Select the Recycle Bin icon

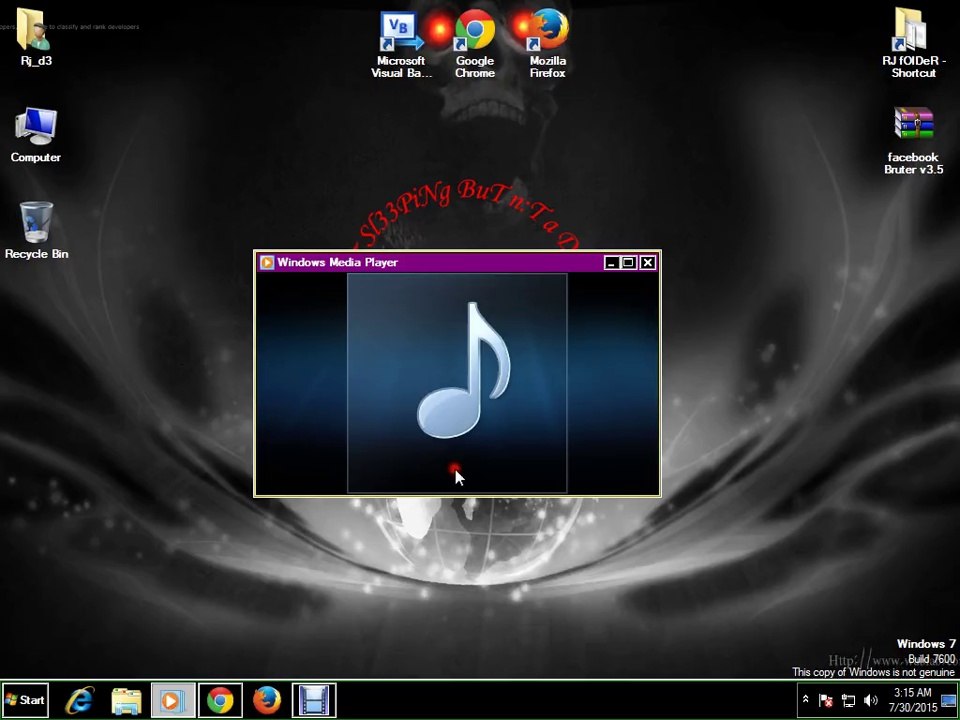coord(36,230)
